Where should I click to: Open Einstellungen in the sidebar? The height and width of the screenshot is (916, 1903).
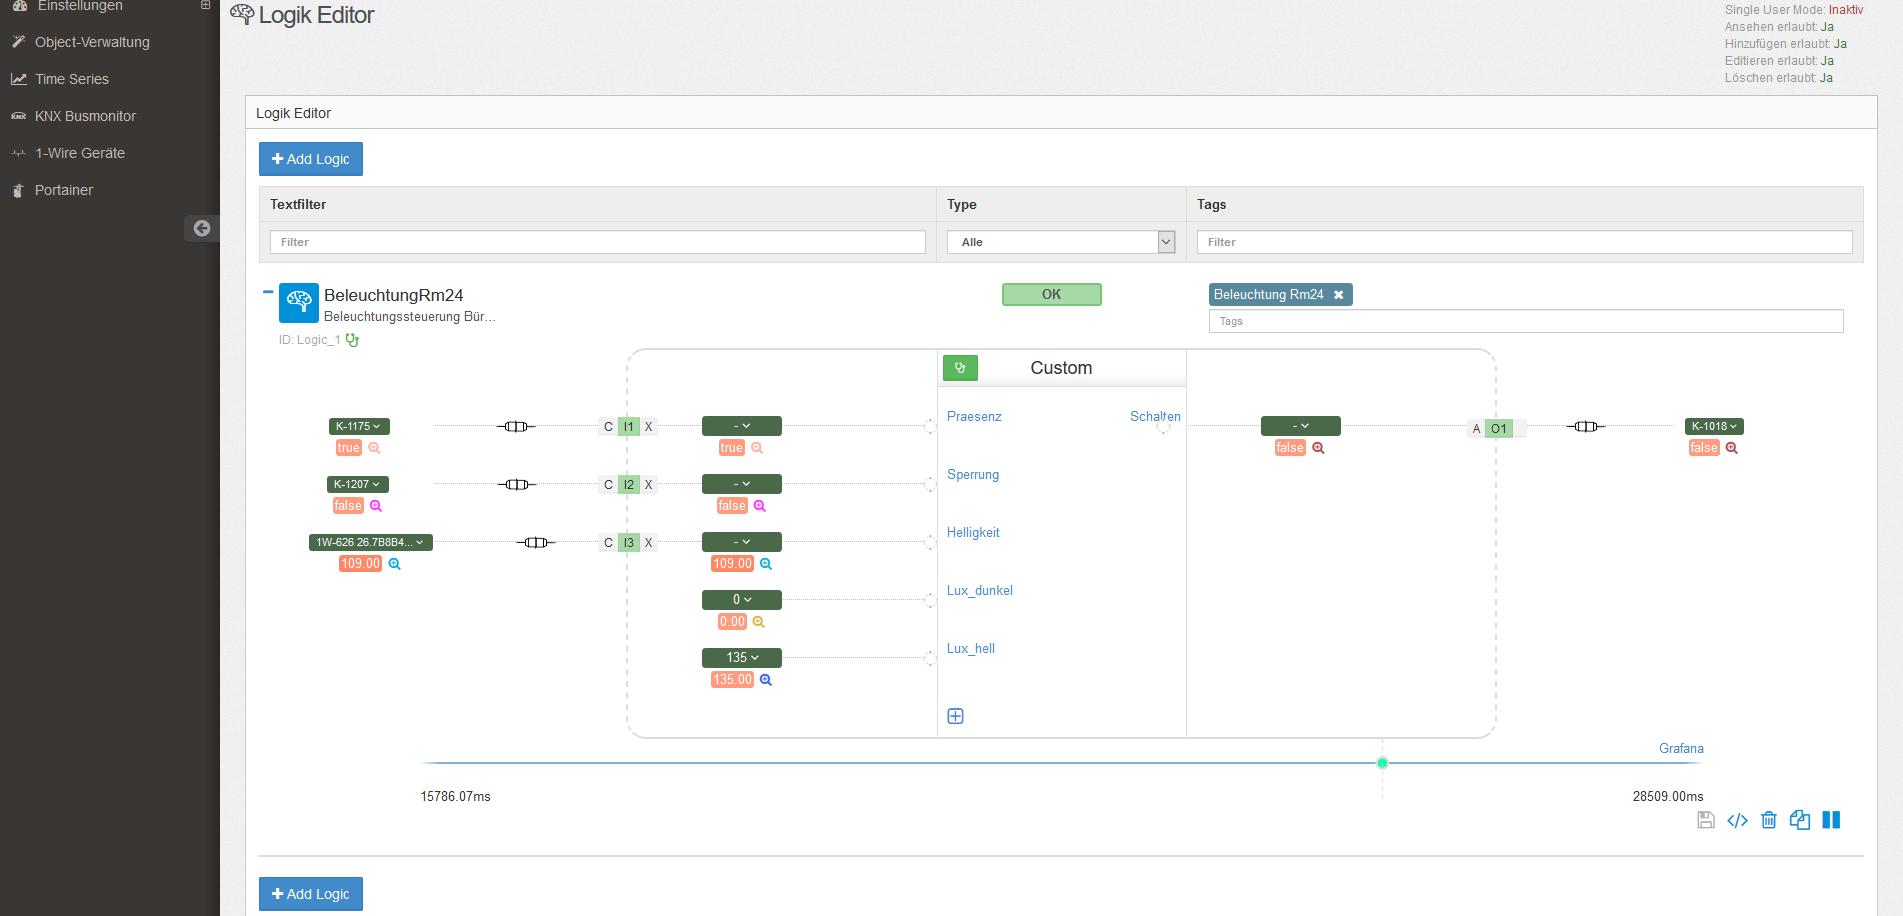pos(80,6)
